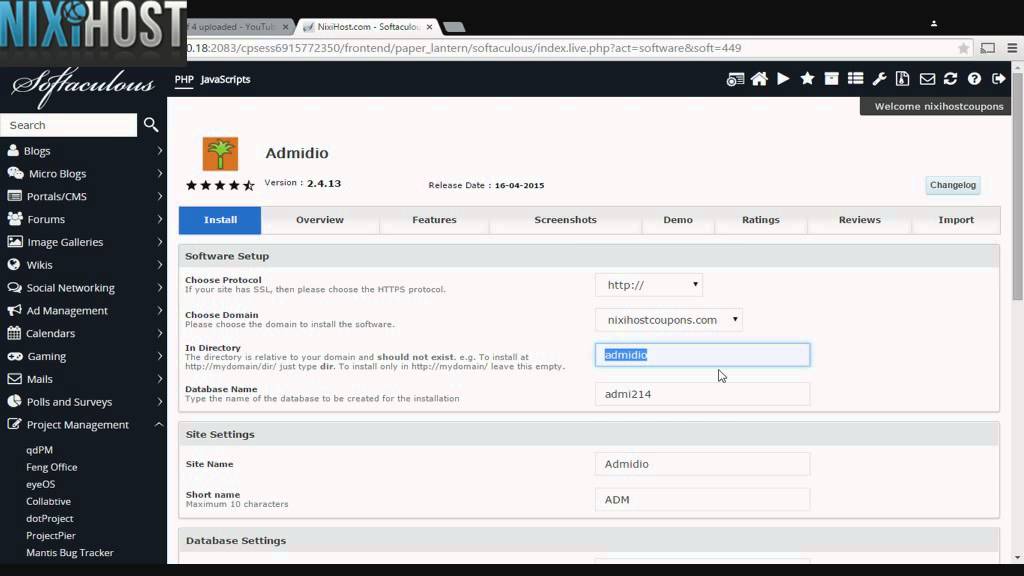This screenshot has height=576, width=1024.
Task: Switch to the Features tab
Action: pos(434,220)
